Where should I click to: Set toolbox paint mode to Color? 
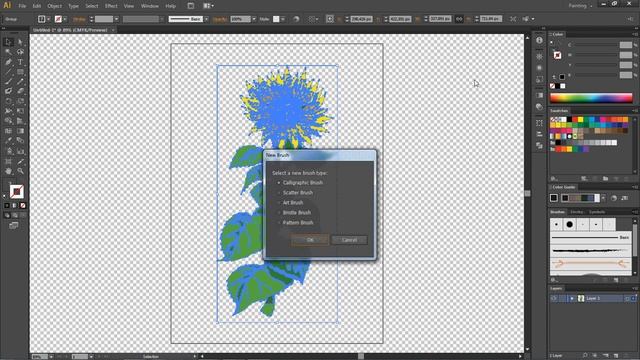tap(7, 205)
